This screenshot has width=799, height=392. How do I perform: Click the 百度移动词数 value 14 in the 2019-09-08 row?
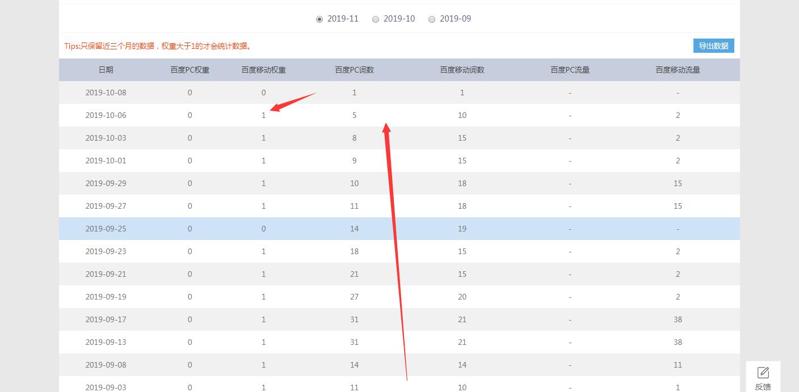pyautogui.click(x=462, y=365)
